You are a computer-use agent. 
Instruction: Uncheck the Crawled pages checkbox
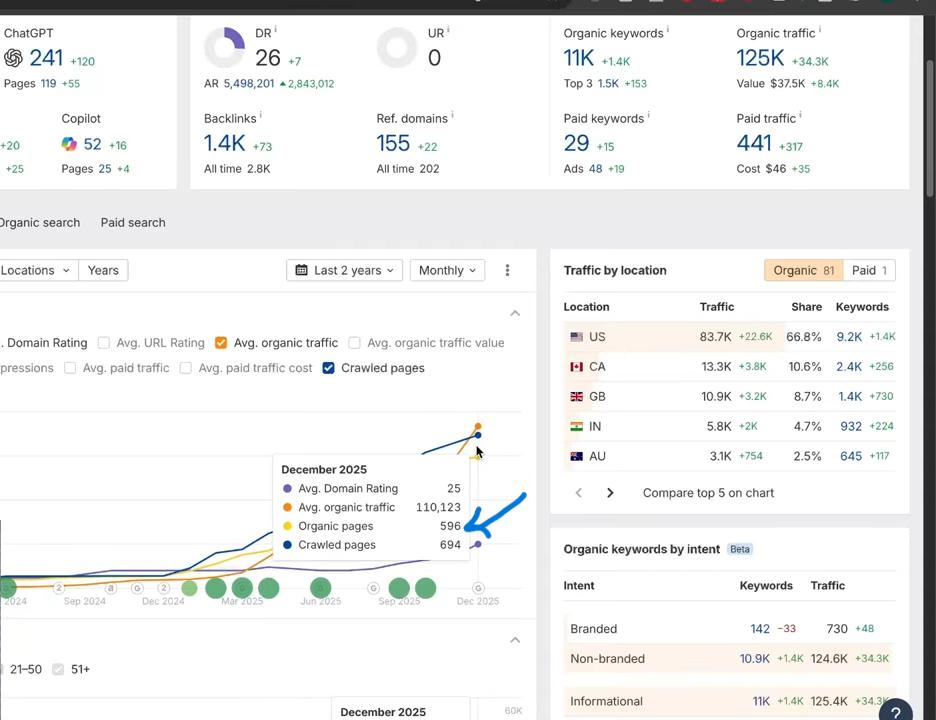tap(328, 368)
